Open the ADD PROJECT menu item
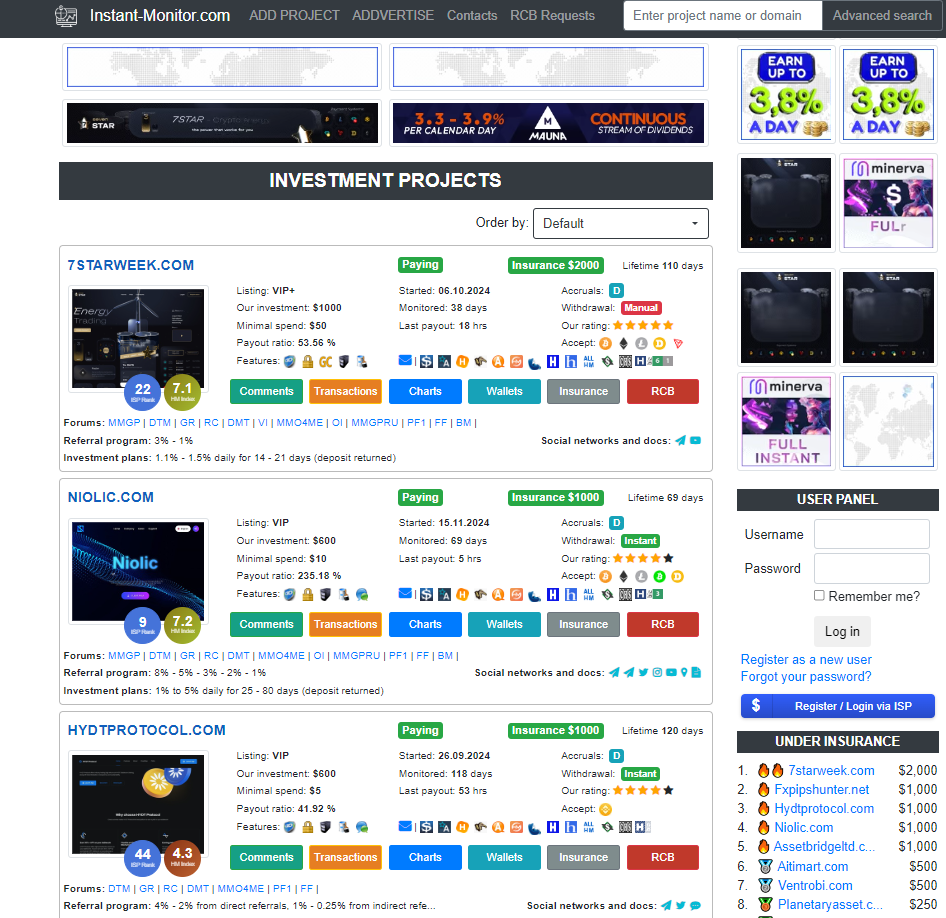 tap(294, 16)
